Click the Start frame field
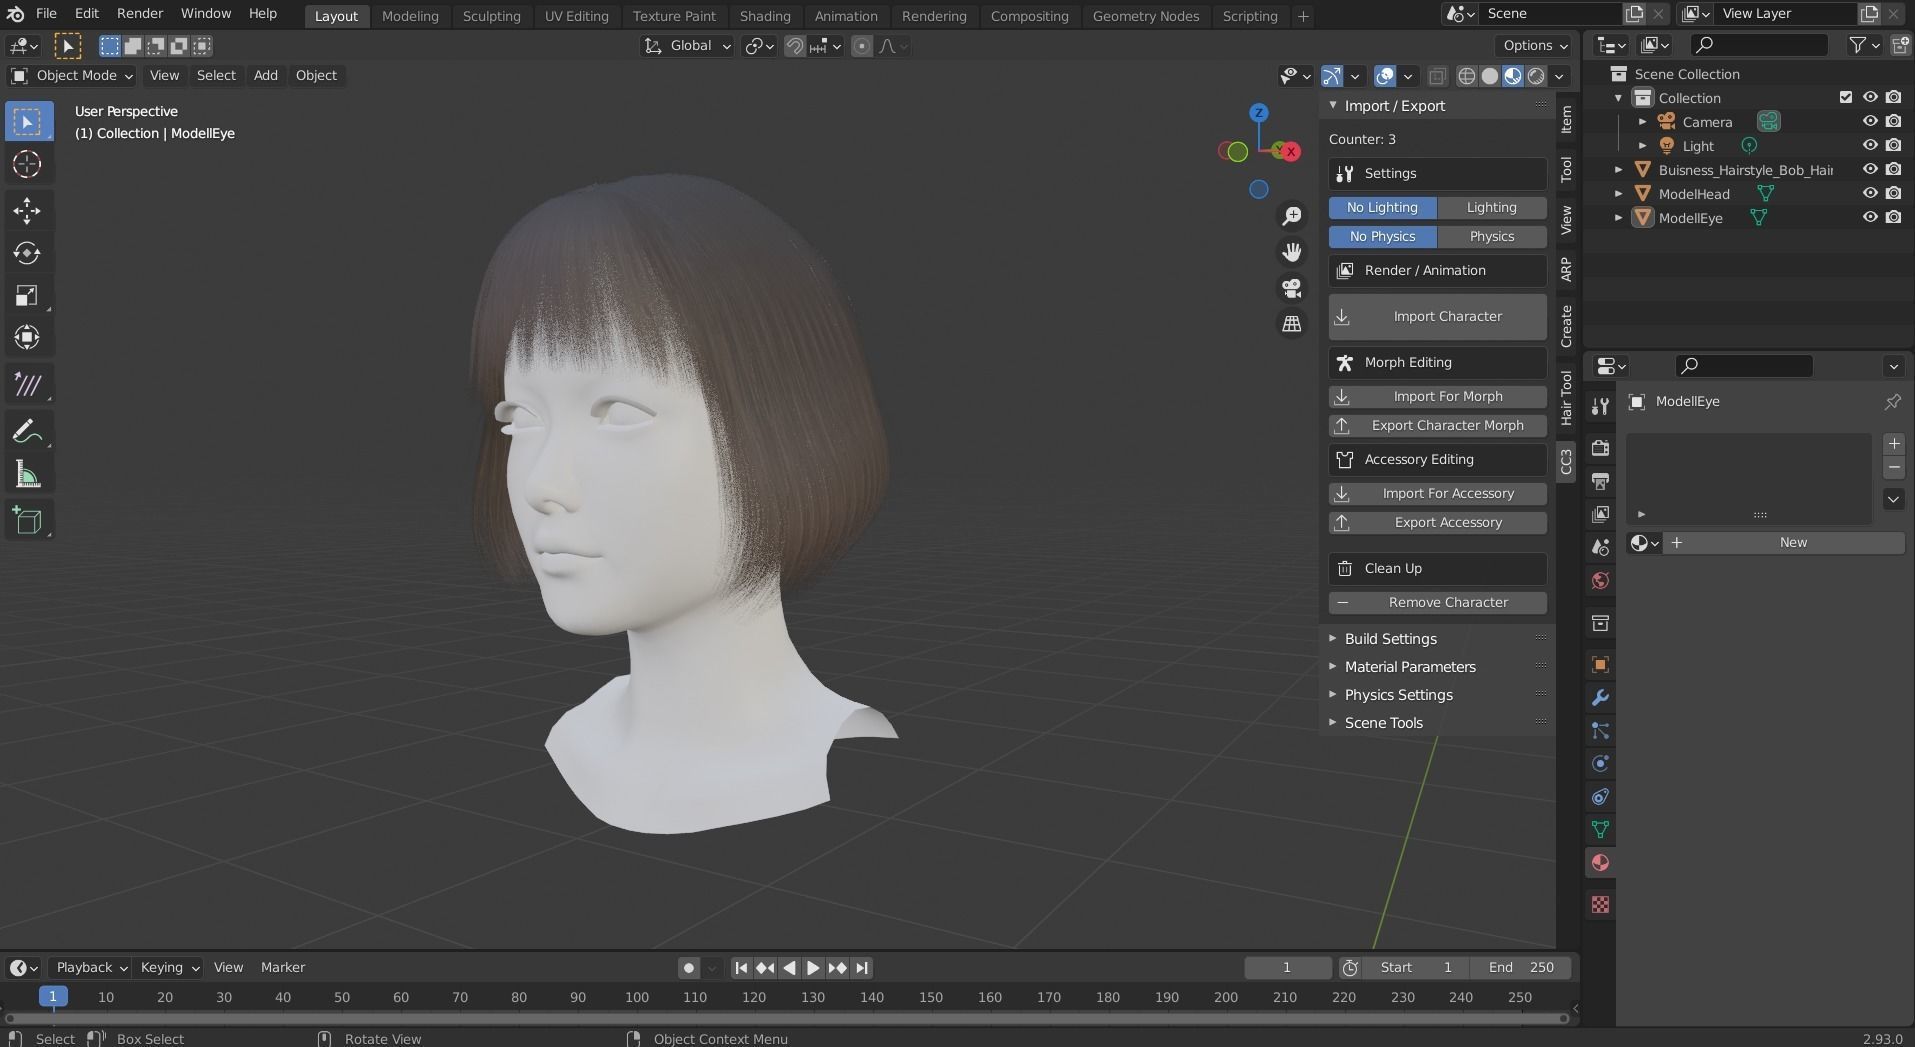The image size is (1915, 1047). (x=1416, y=967)
